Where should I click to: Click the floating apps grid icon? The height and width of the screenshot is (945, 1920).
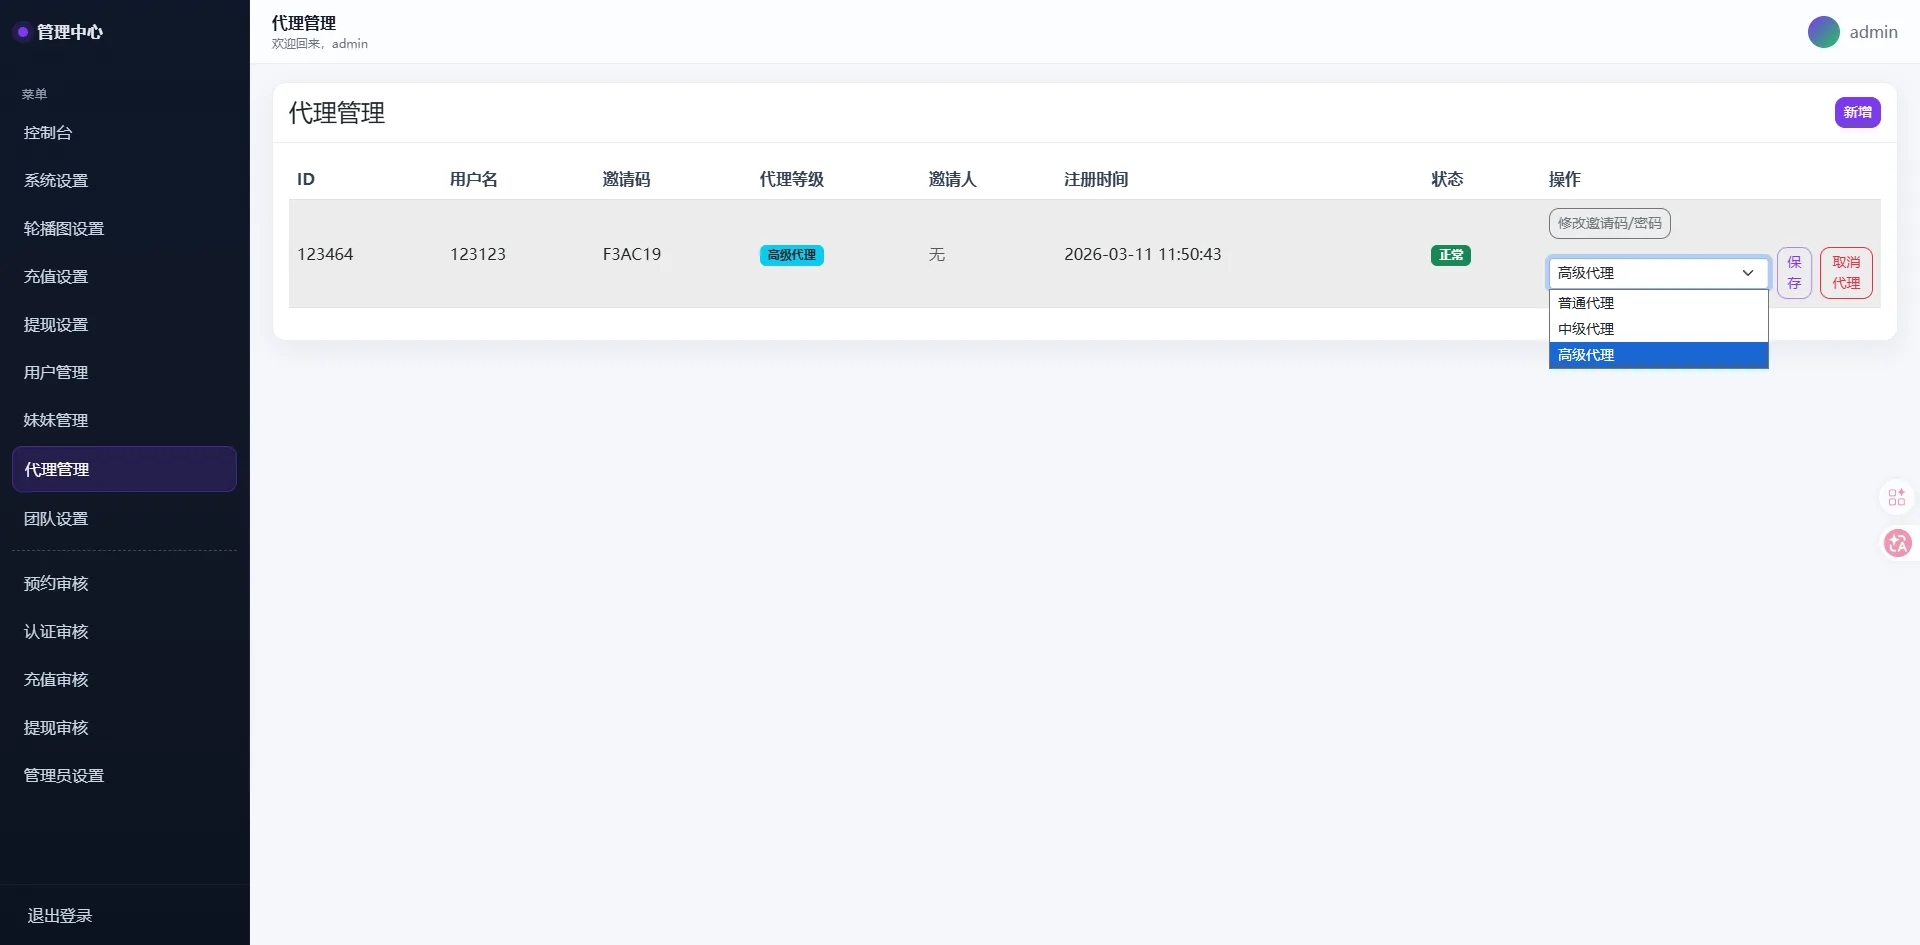click(1897, 497)
